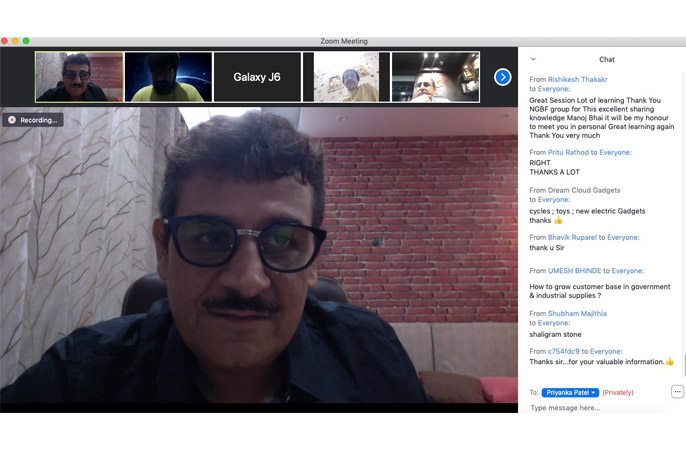
Task: Select the participant in the yellow shirt by the white wall
Action: 346,77
